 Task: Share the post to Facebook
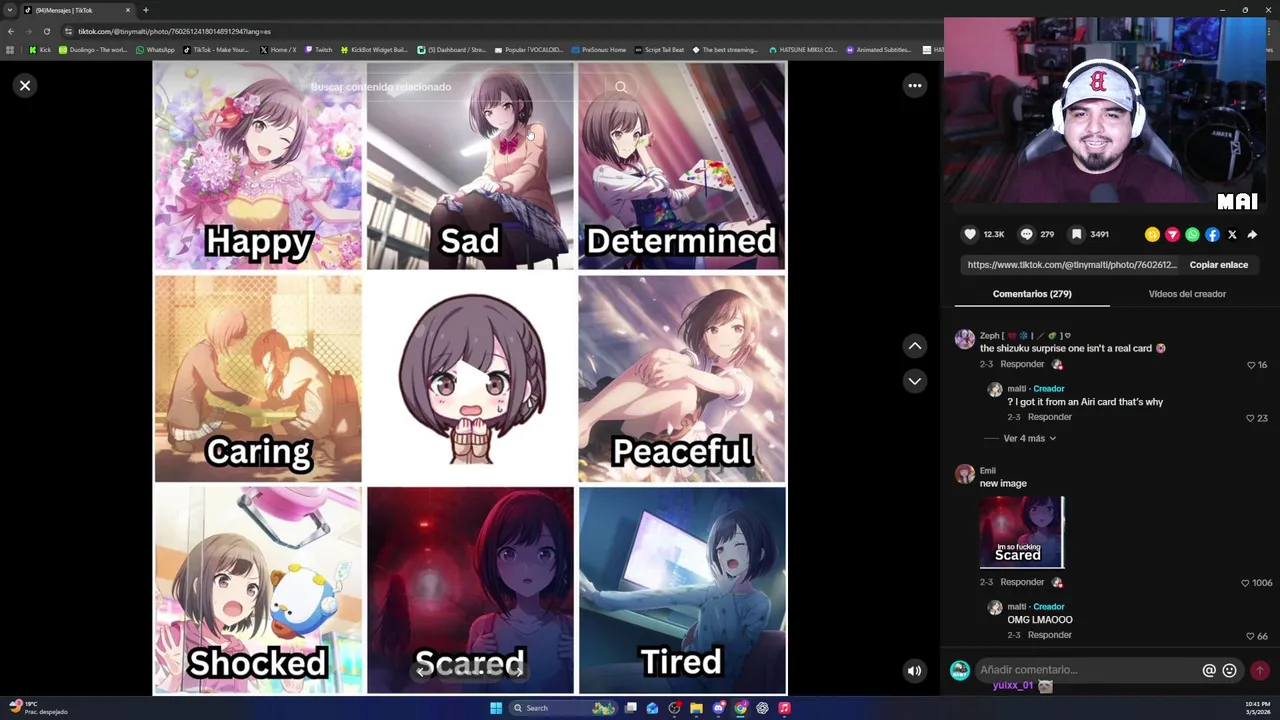click(1212, 234)
